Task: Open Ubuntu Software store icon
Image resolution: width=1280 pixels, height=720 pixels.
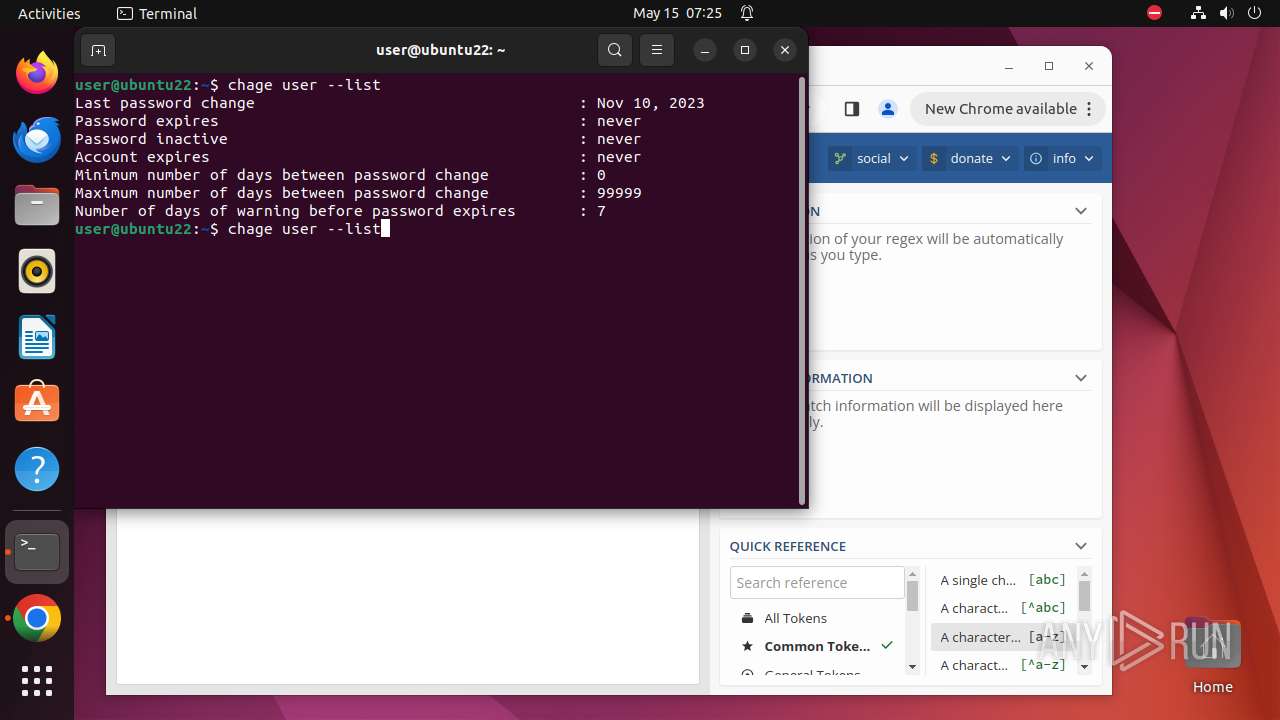Action: tap(37, 403)
